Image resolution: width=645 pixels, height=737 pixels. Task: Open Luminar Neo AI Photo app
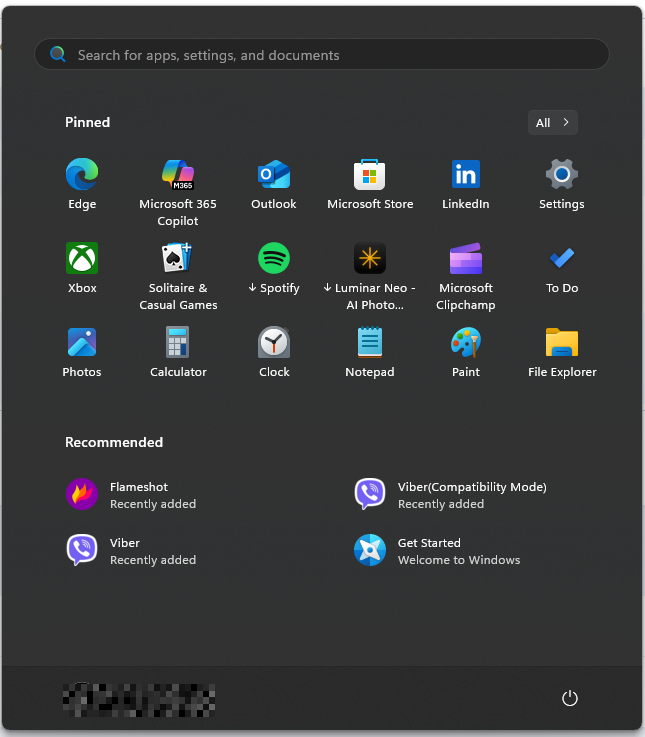(x=370, y=276)
